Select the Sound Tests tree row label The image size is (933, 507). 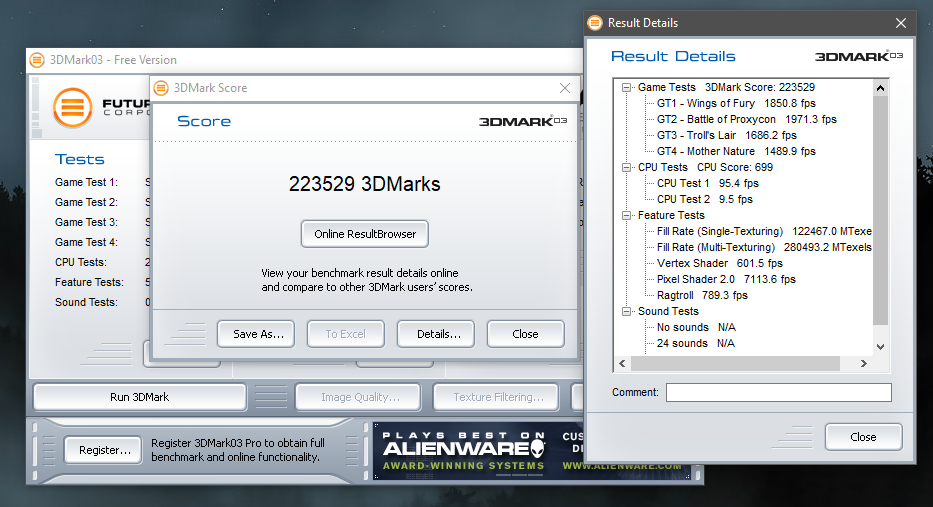coord(668,311)
